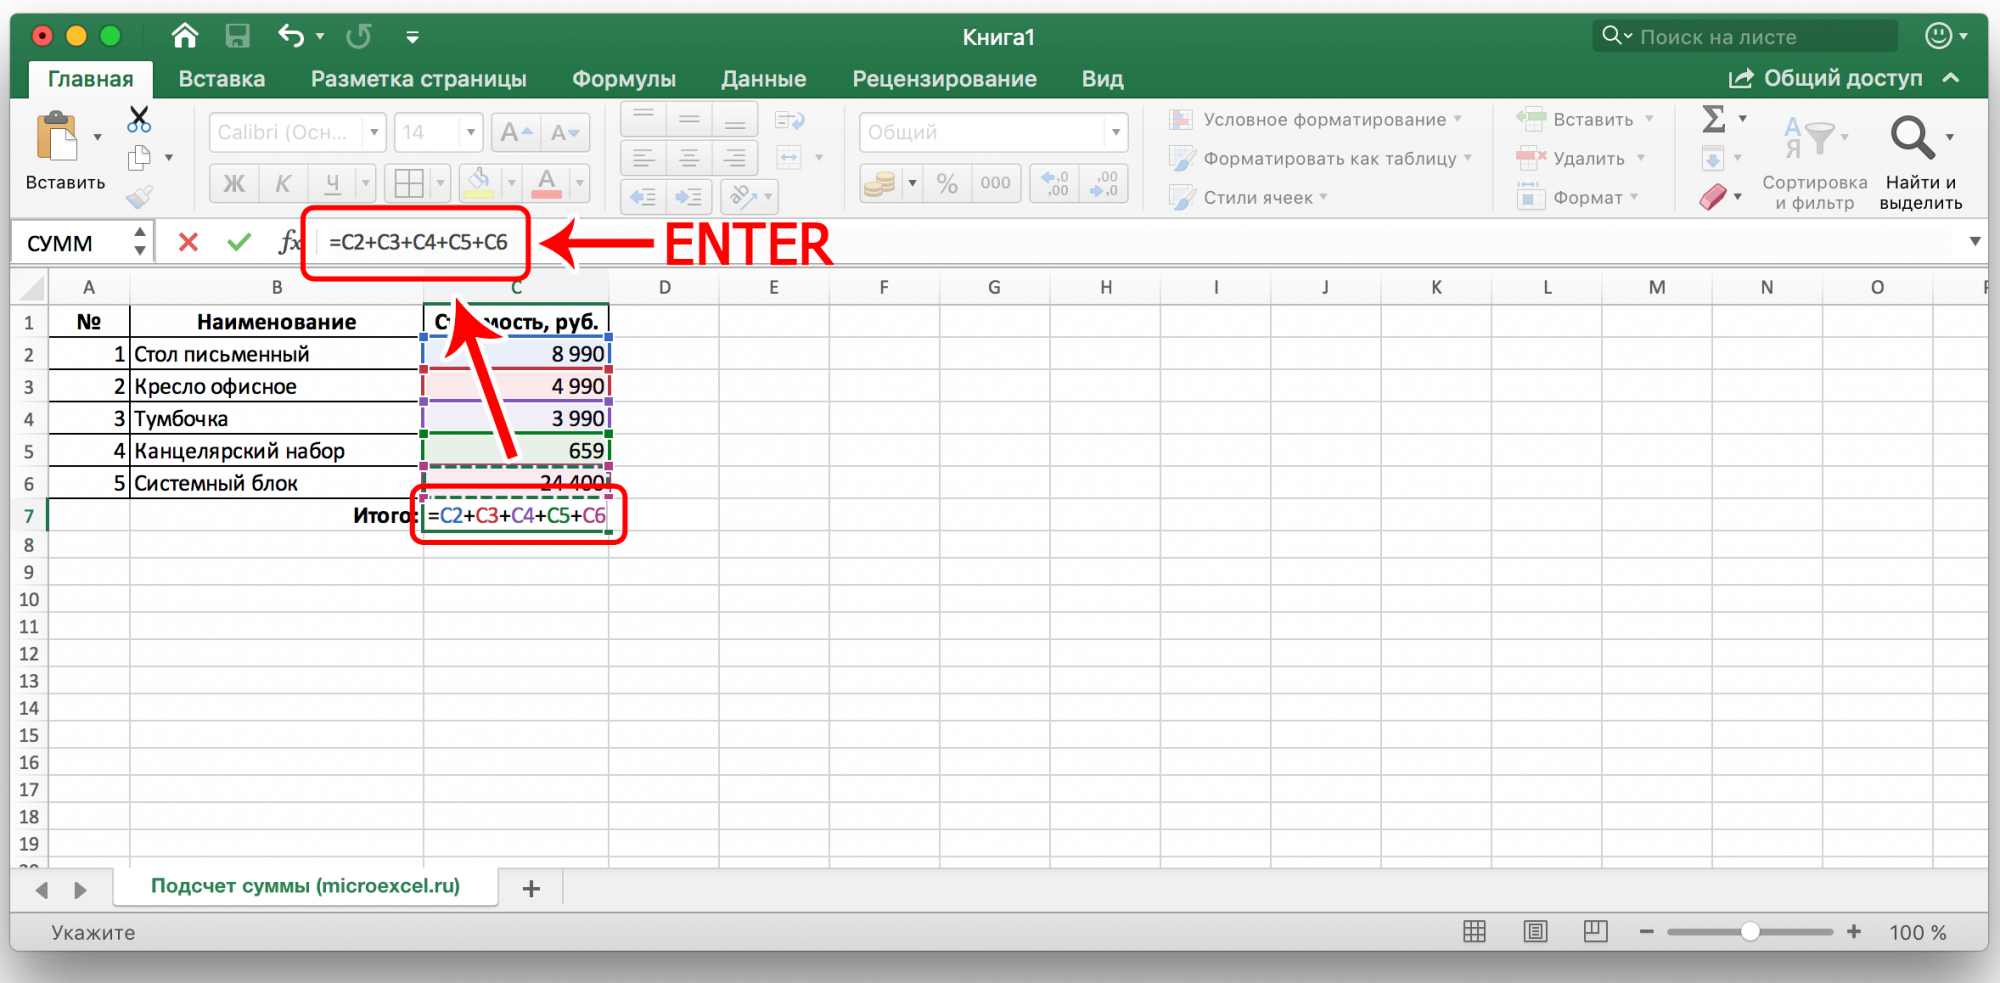Copy selection with the copy icon

tap(139, 158)
